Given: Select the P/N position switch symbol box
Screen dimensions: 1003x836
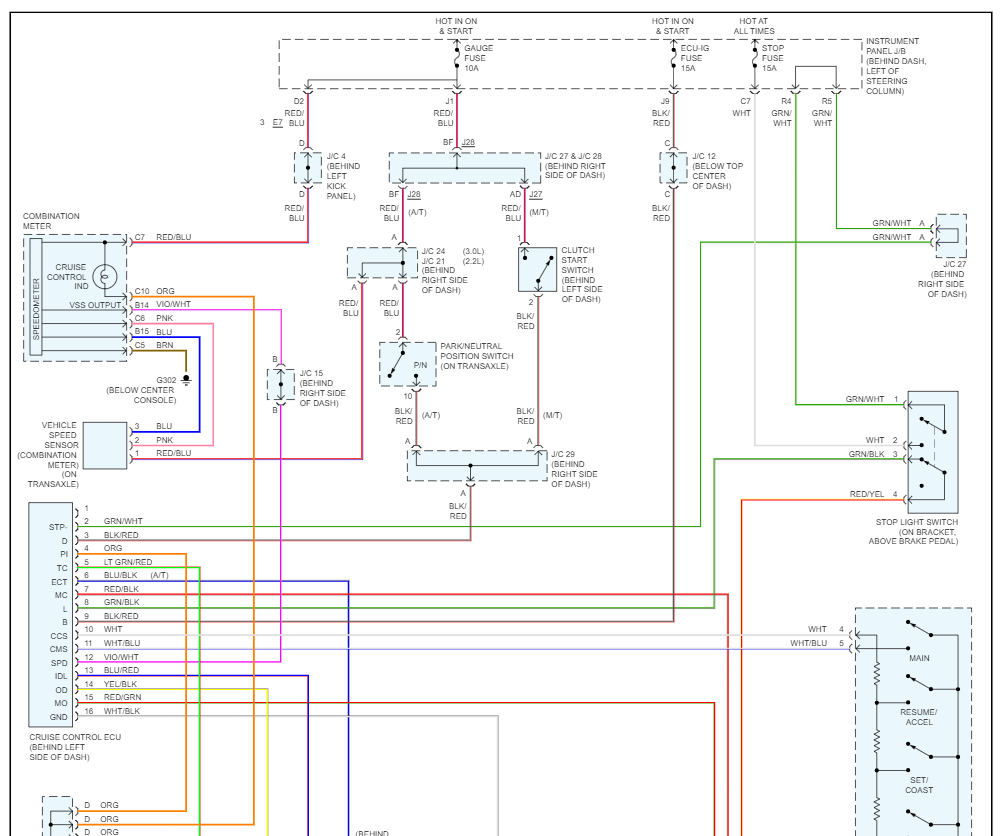Looking at the screenshot, I should (x=407, y=364).
